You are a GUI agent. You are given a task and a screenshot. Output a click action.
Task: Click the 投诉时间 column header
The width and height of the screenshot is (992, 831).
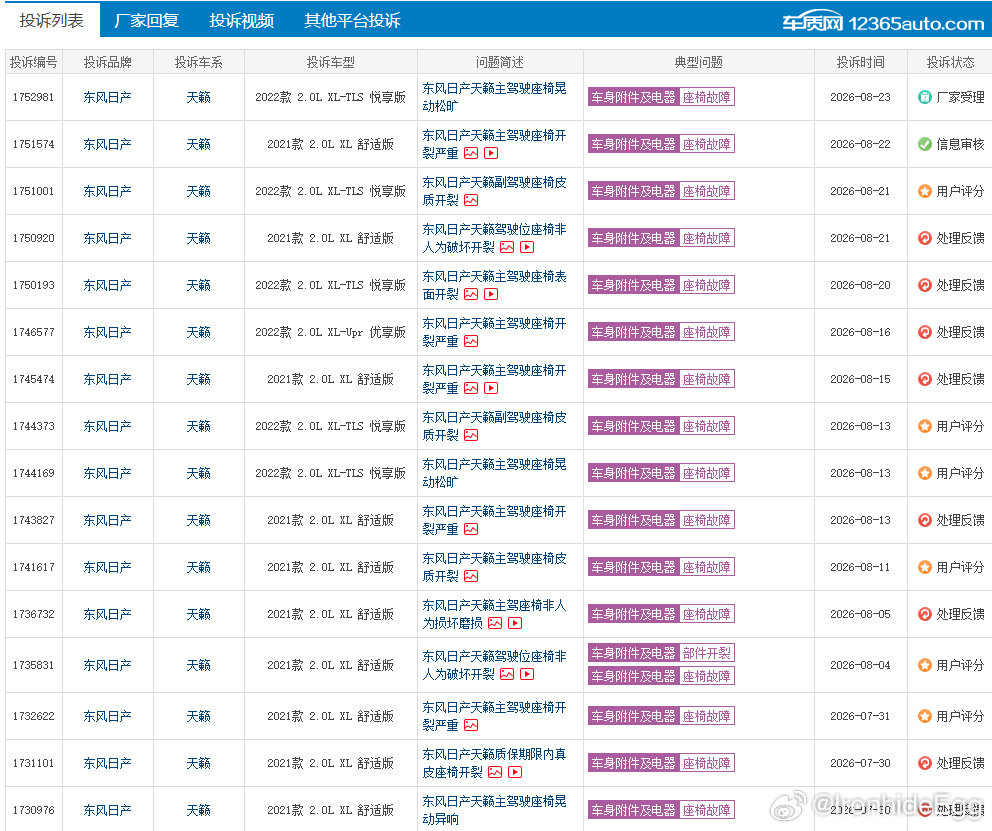pyautogui.click(x=860, y=62)
